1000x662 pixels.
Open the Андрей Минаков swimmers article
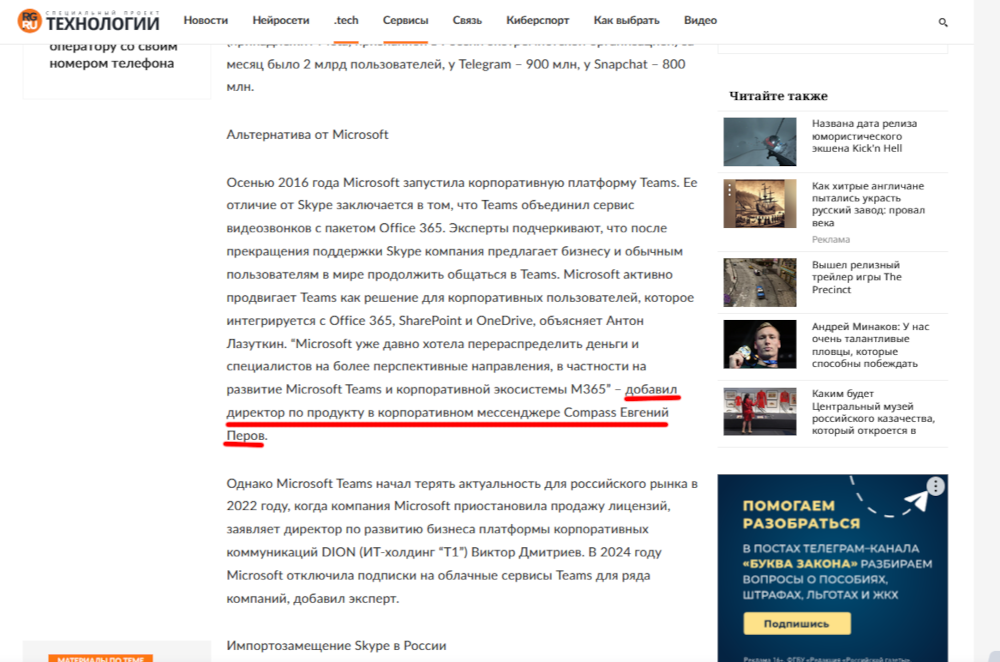[x=871, y=345]
